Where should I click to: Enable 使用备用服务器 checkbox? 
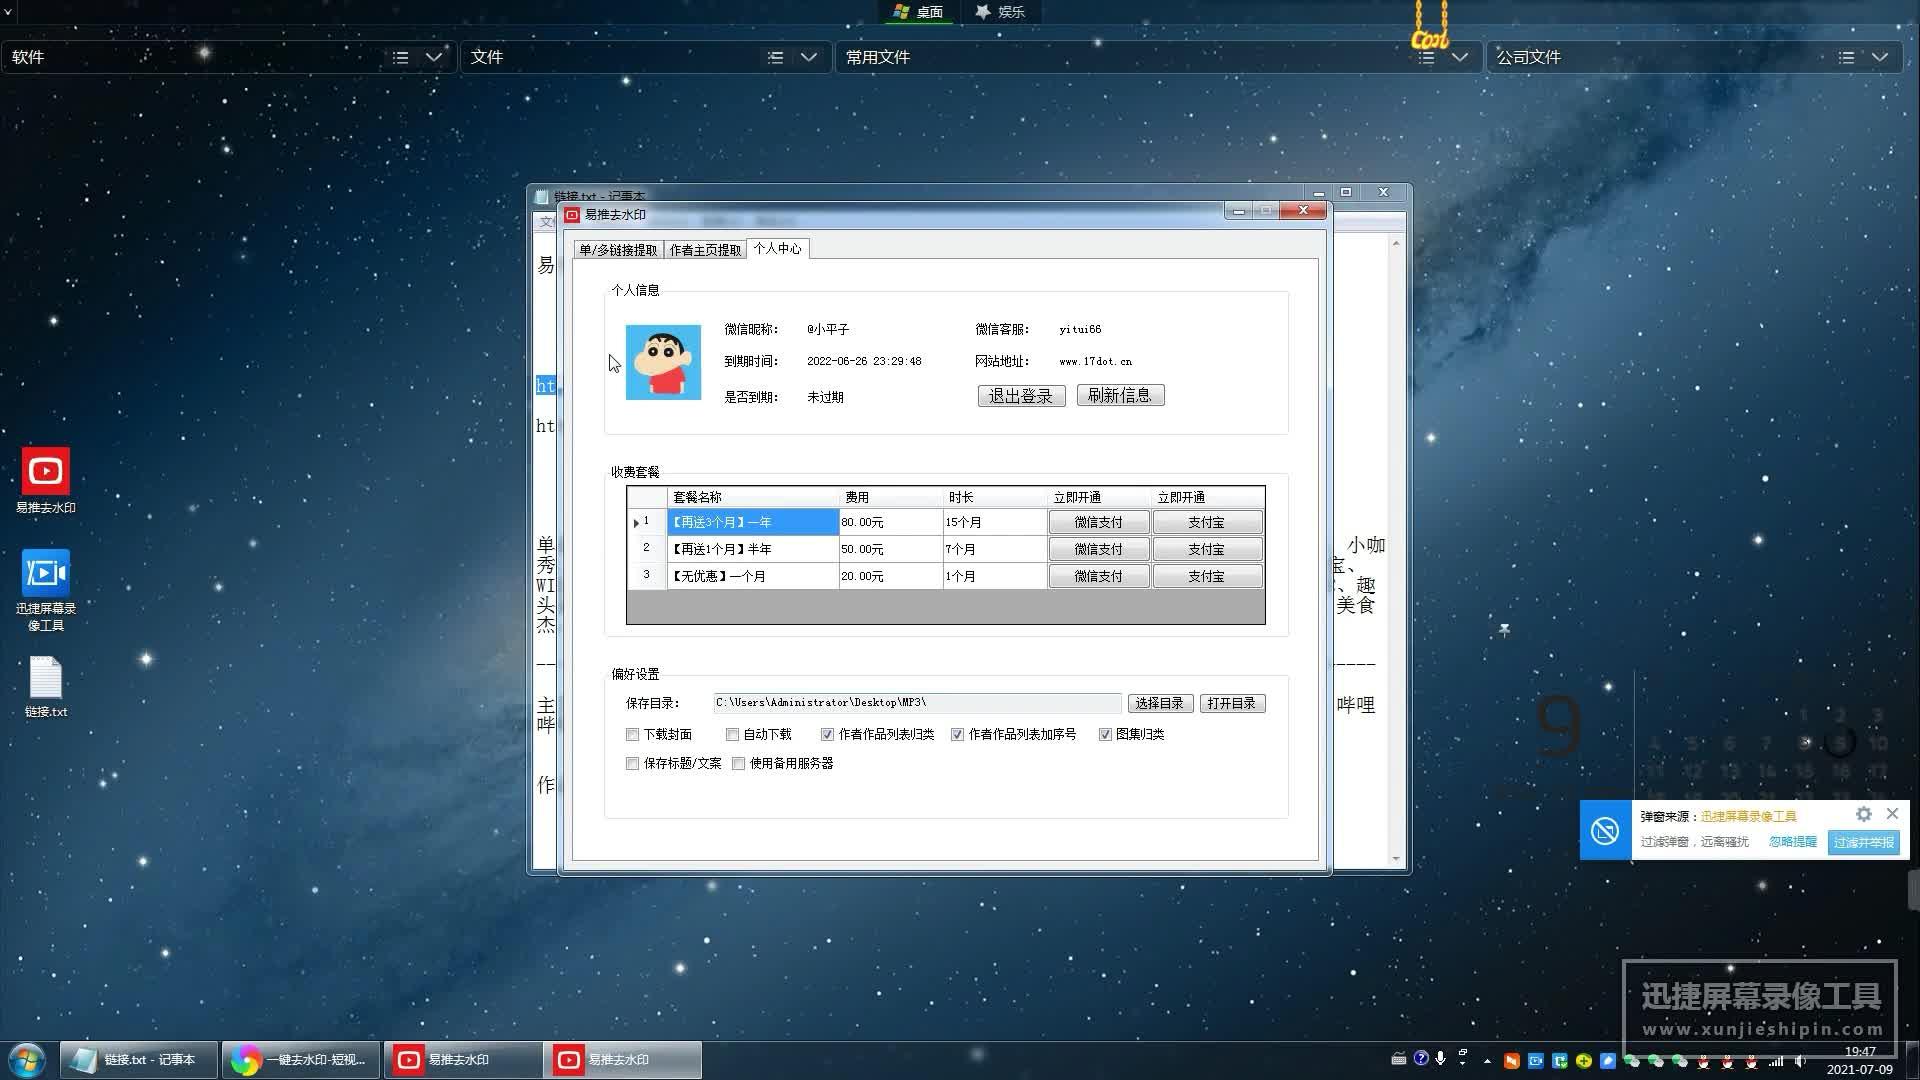738,764
